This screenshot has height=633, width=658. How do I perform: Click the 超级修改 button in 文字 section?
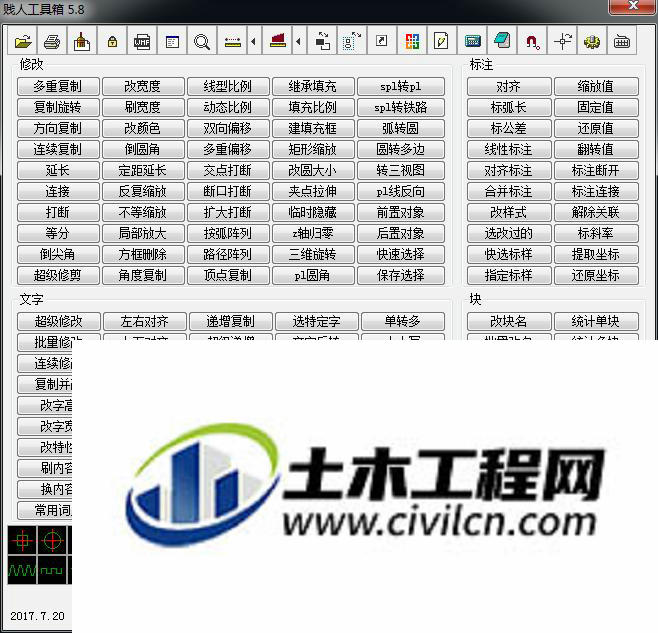(59, 322)
